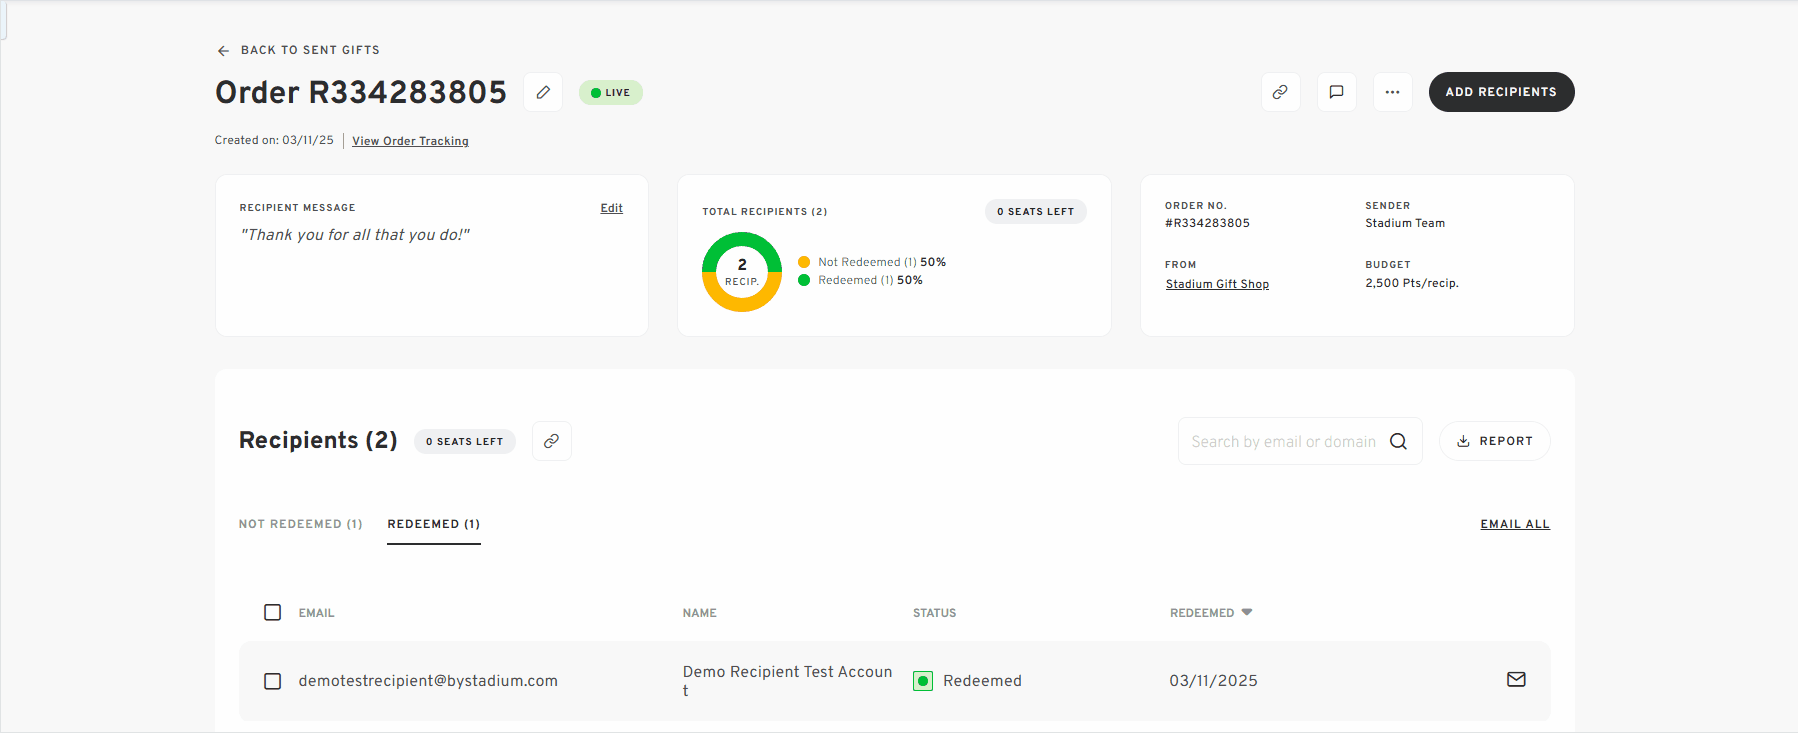Screen dimensions: 1798x733
Task: Edit the recipient message
Action: [x=611, y=208]
